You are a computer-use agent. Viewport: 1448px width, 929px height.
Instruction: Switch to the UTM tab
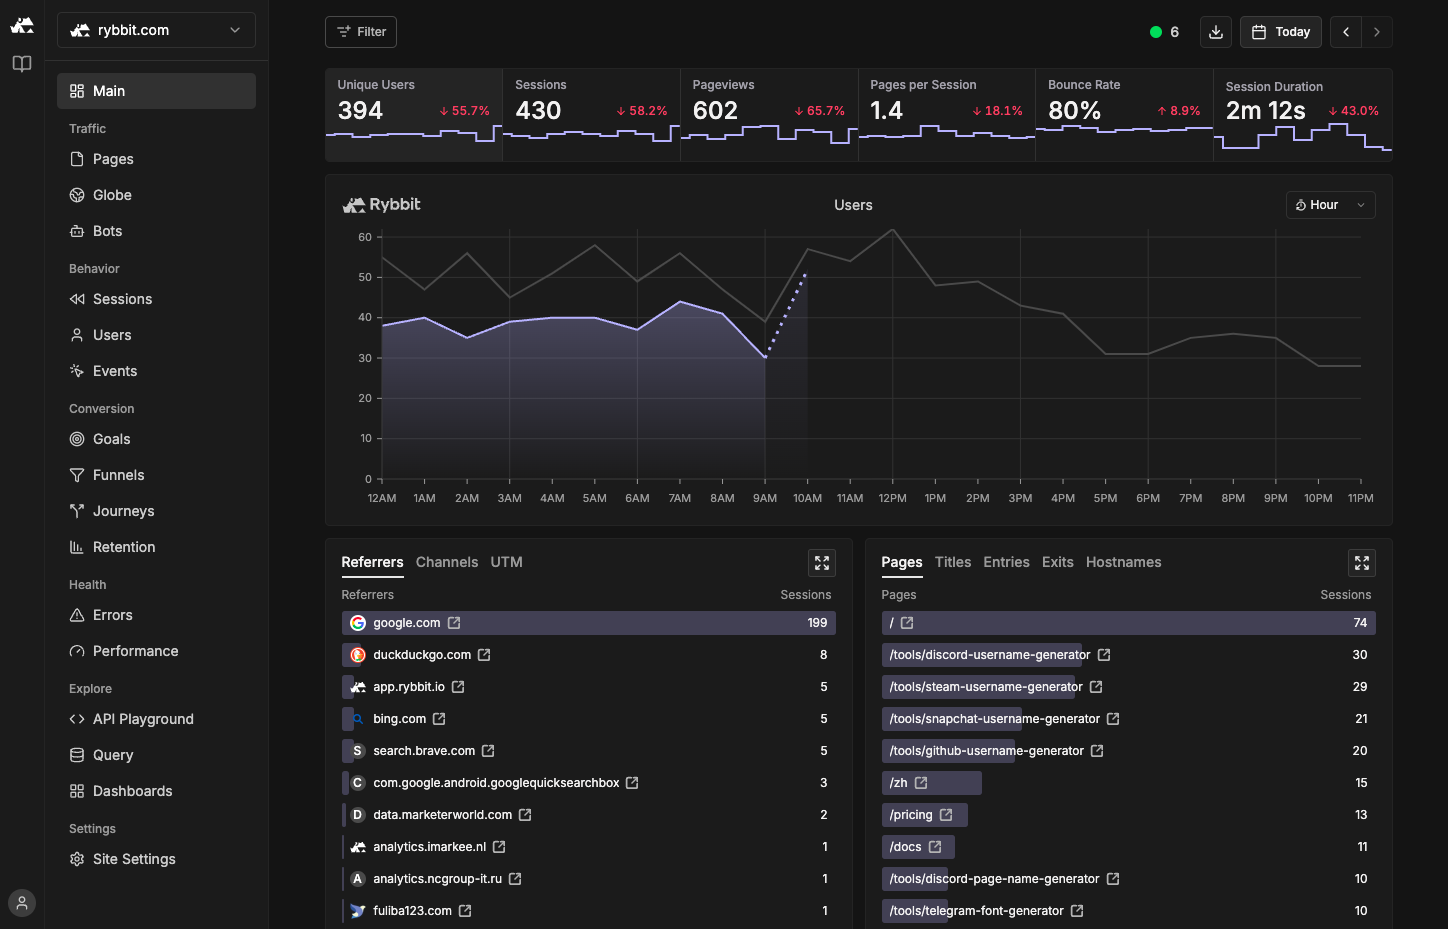point(507,562)
